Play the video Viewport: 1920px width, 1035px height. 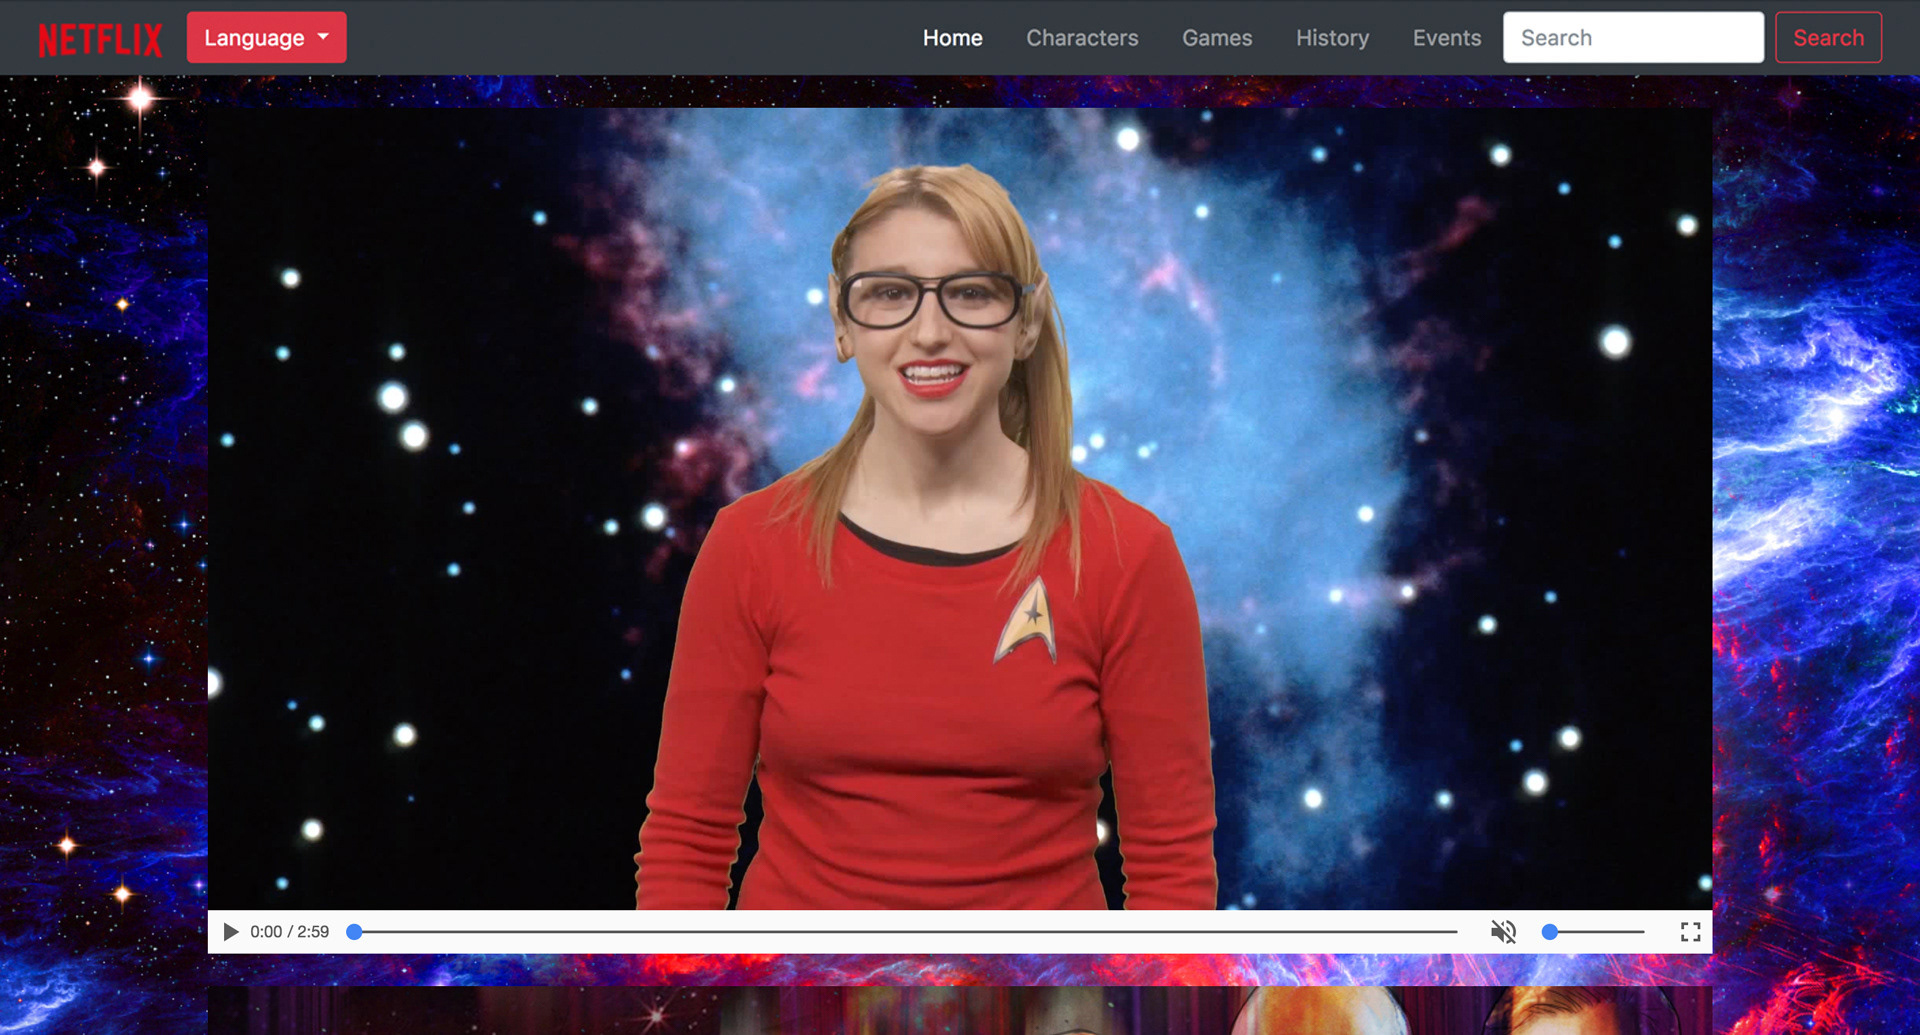coord(231,932)
